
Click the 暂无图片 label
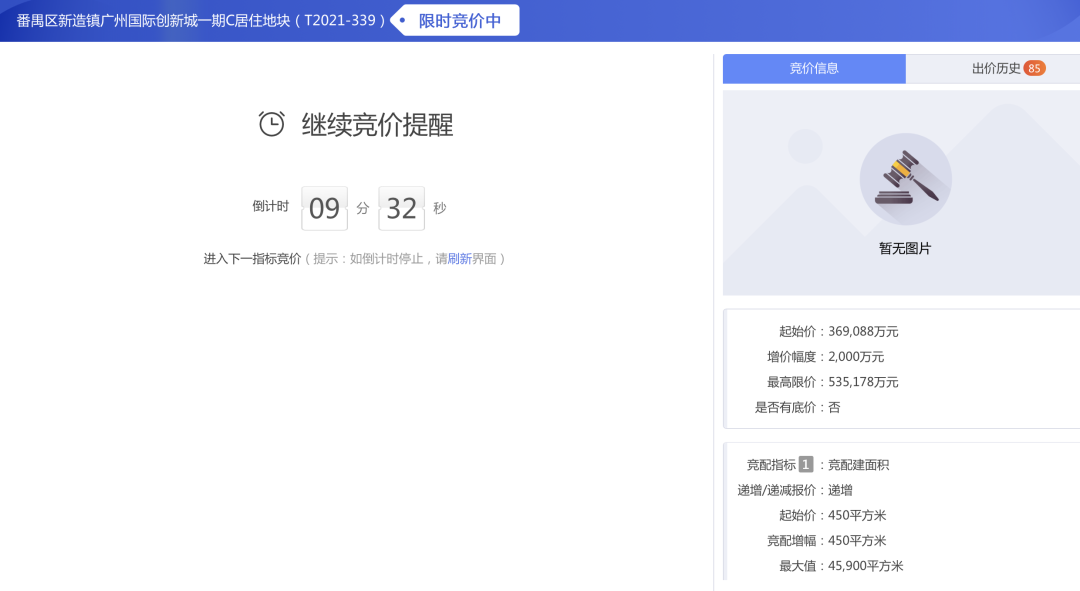pyautogui.click(x=906, y=247)
